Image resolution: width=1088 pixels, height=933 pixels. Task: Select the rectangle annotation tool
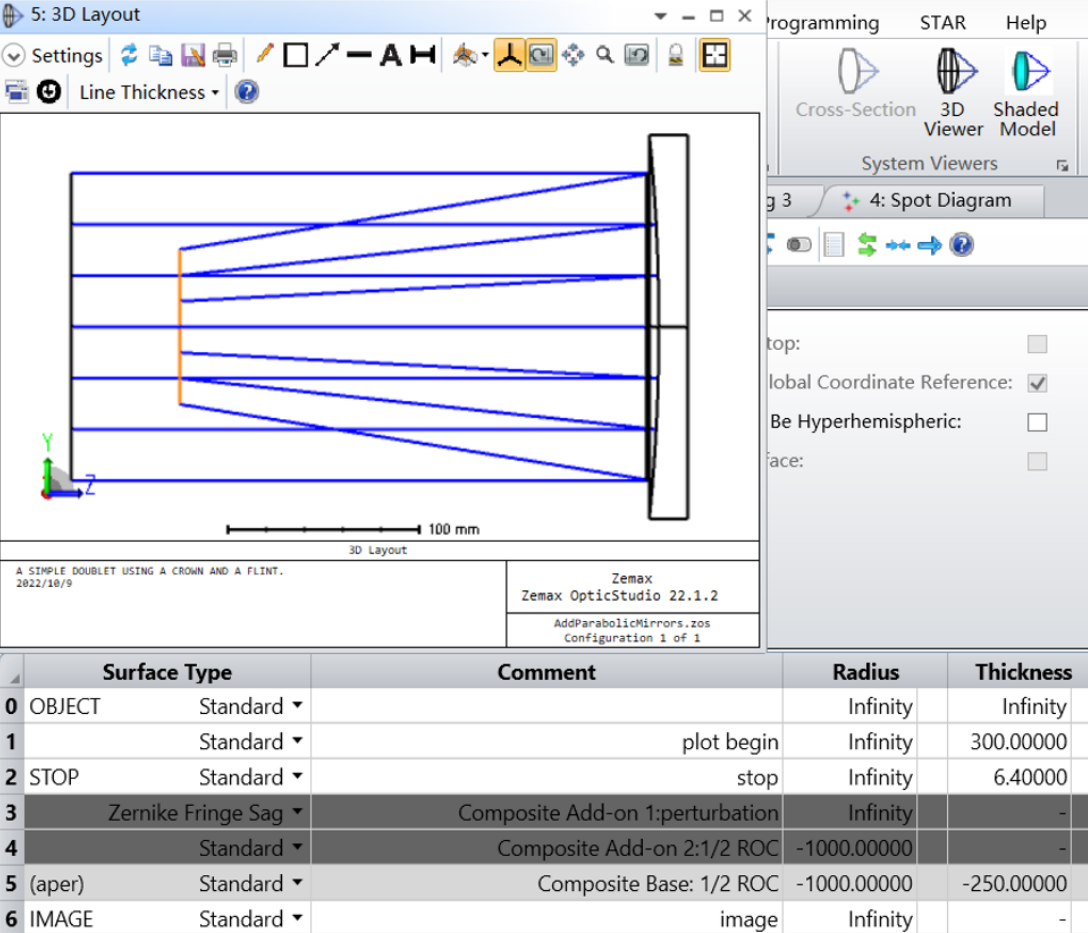click(x=296, y=55)
